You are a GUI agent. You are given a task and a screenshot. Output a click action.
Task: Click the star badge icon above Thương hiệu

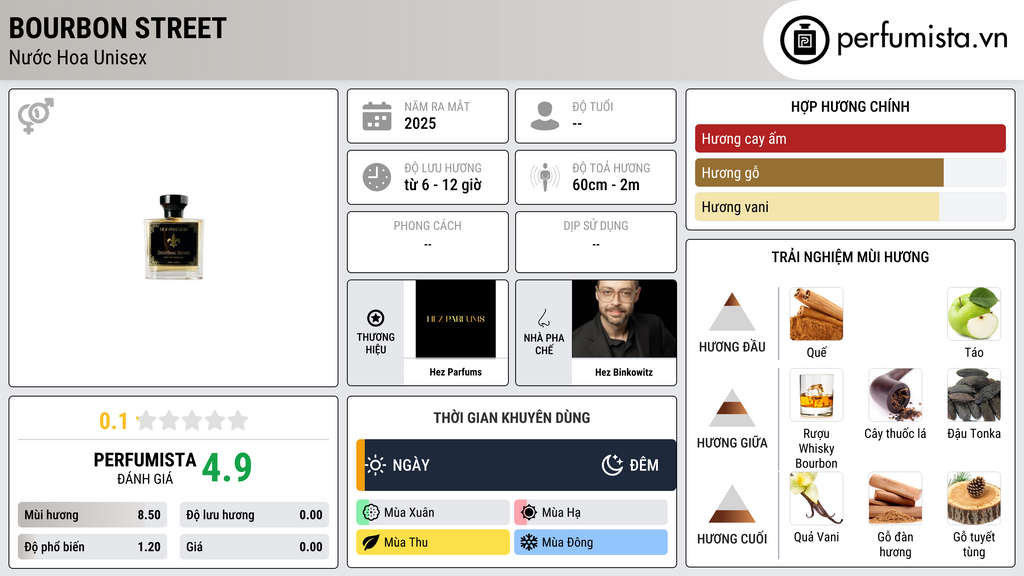coord(376,318)
